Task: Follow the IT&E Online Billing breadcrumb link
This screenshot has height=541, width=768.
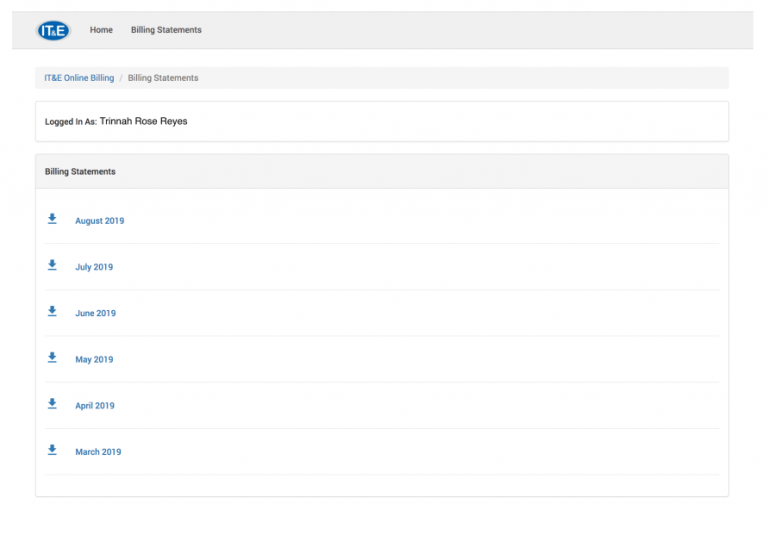Action: point(79,78)
